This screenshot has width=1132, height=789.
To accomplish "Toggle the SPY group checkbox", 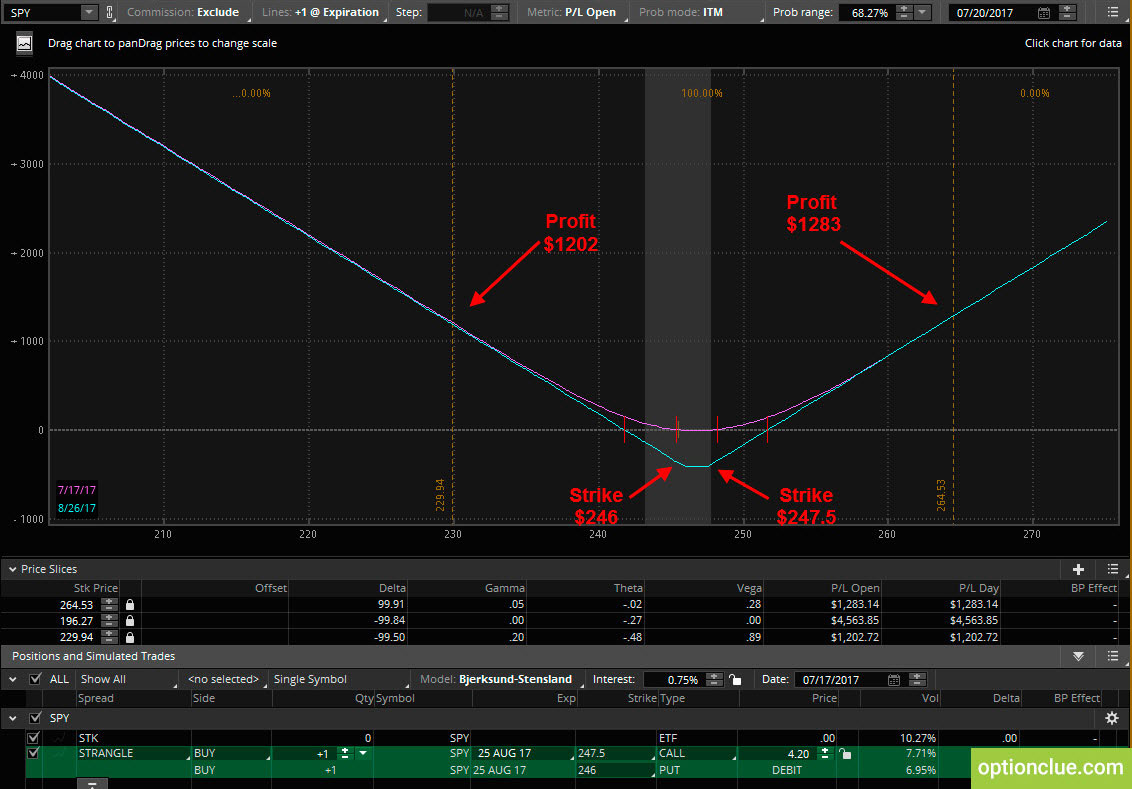I will tap(35, 718).
